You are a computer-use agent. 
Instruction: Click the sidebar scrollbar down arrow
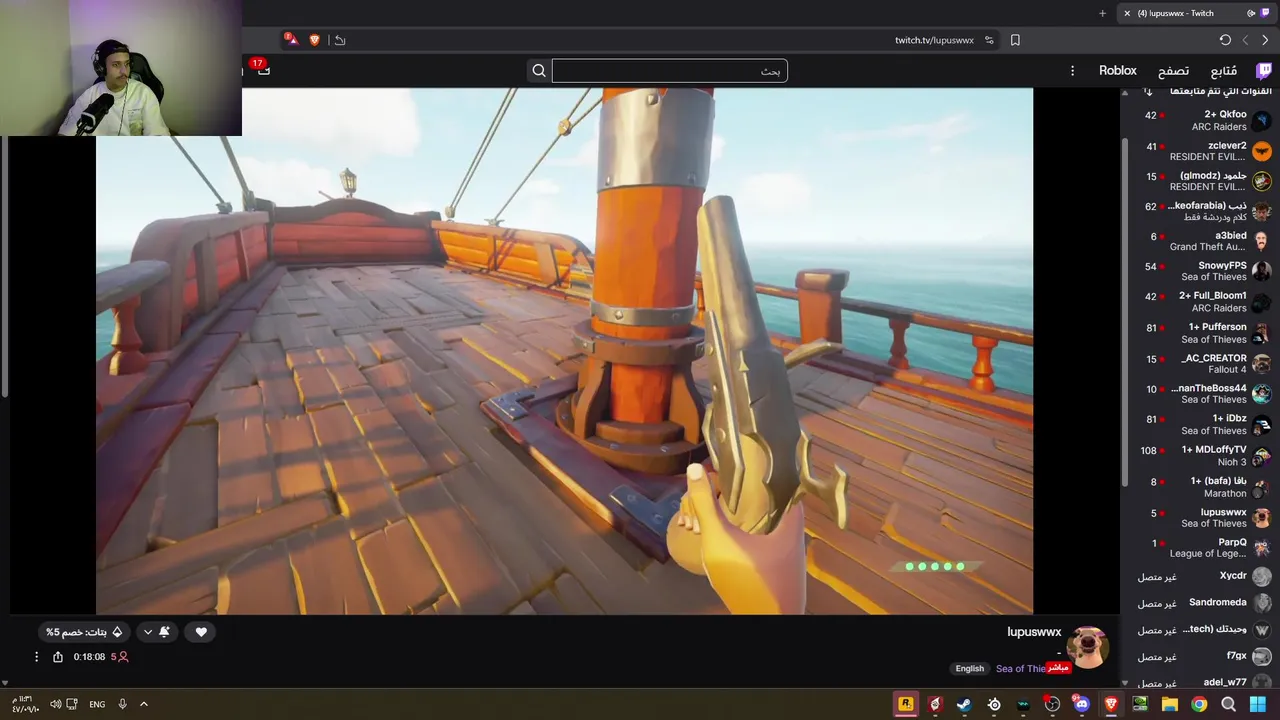1124,683
